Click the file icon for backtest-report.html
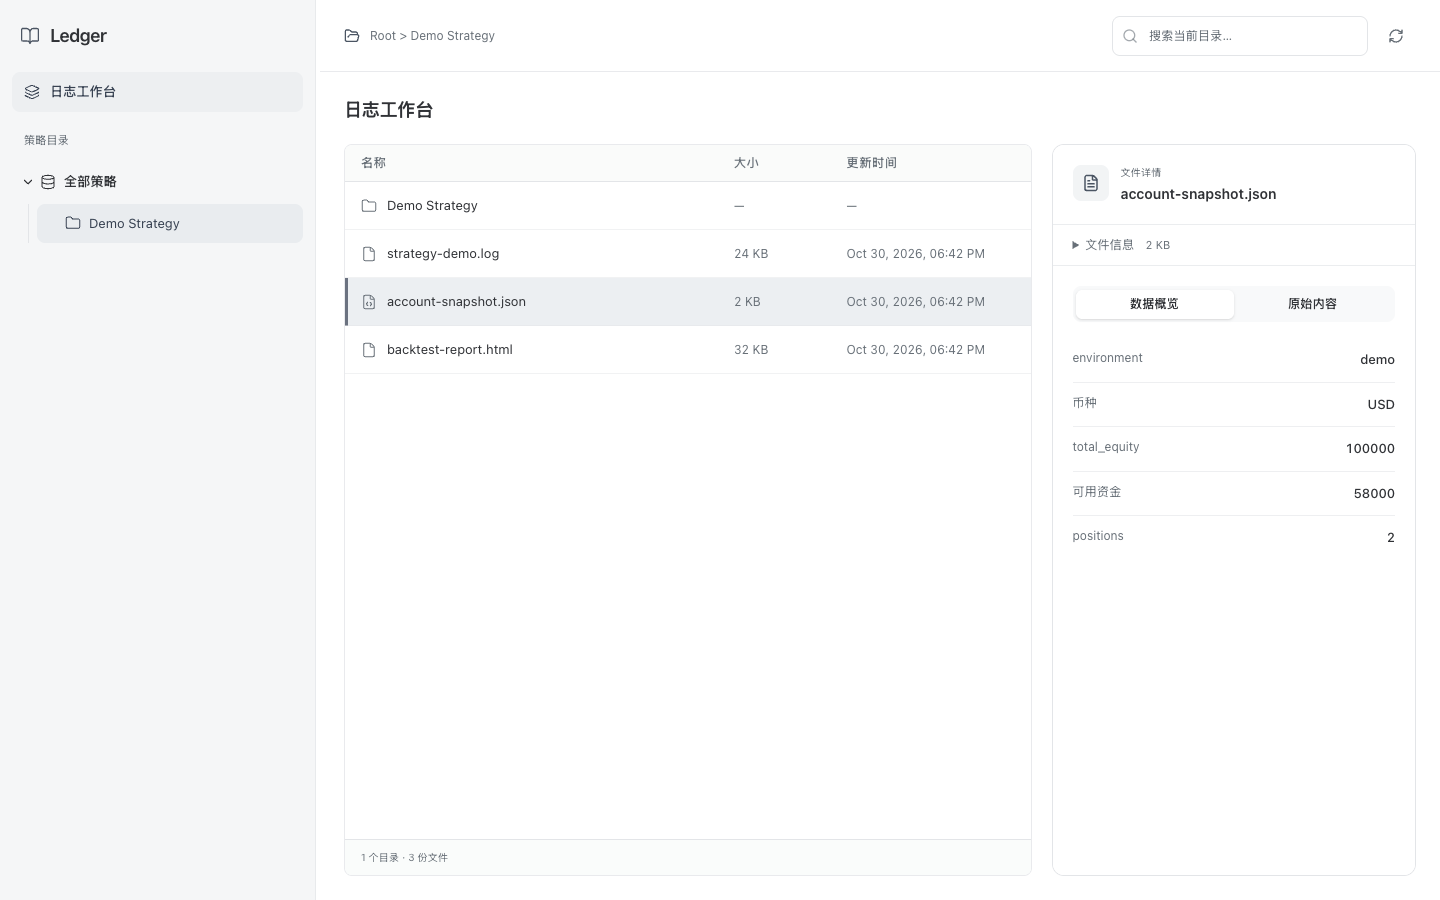 click(369, 350)
